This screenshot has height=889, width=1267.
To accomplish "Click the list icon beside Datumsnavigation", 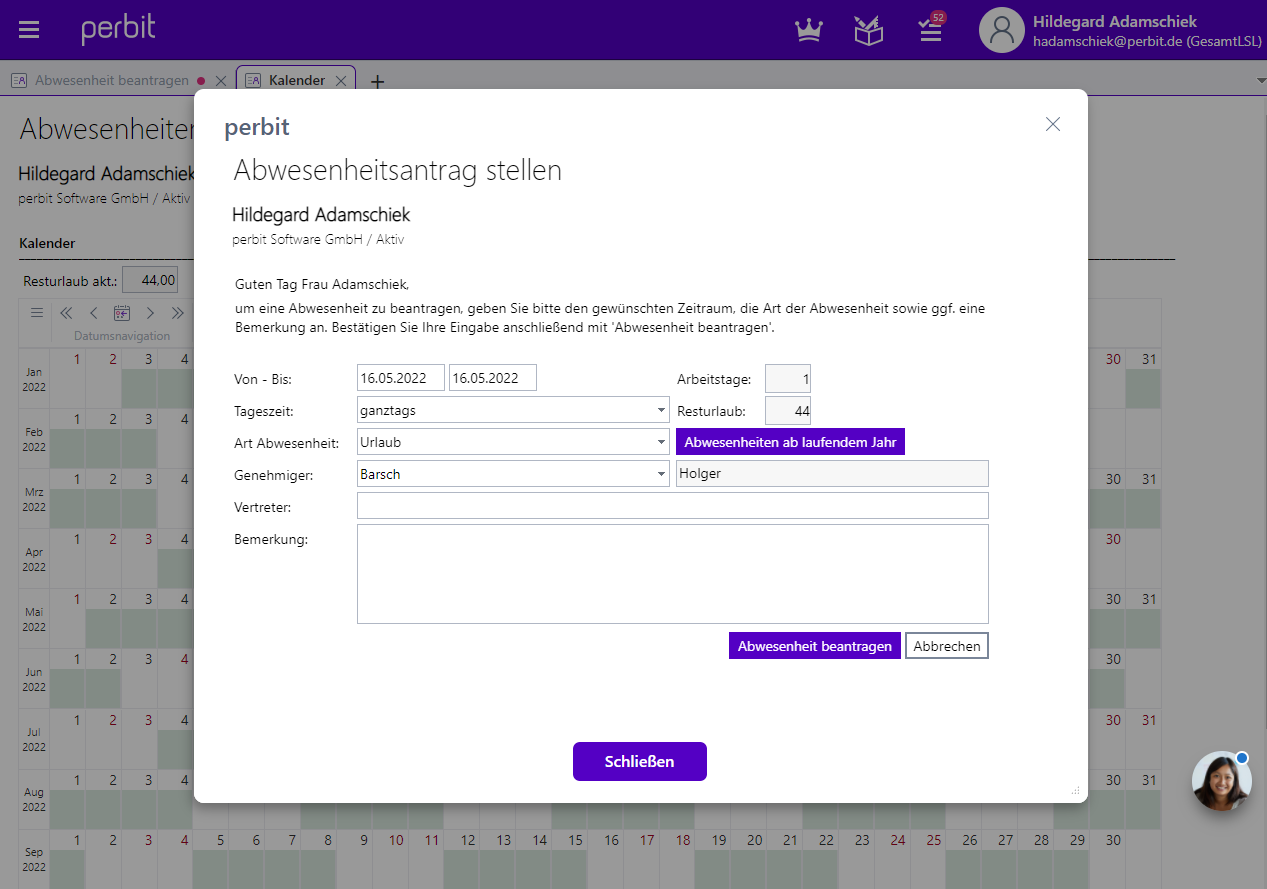I will click(36, 313).
